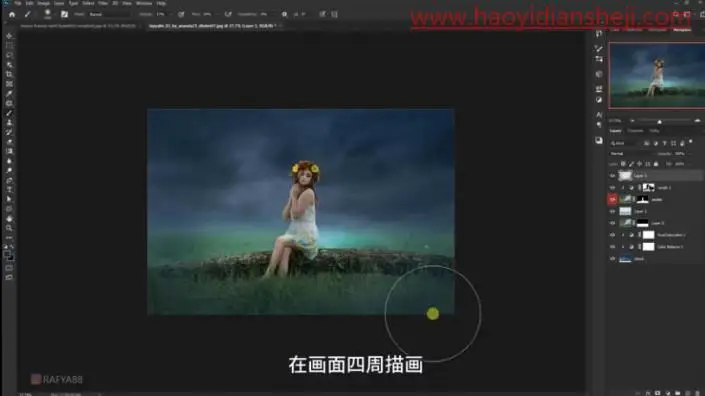This screenshot has height=396, width=705.
Task: Select the Brush tool in the toolbar
Action: [x=9, y=113]
